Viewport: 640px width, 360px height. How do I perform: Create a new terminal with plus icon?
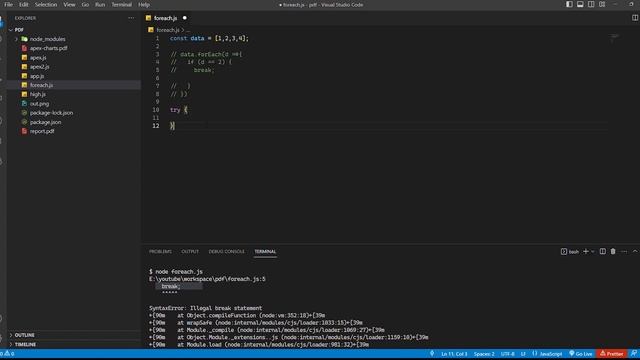(586, 251)
